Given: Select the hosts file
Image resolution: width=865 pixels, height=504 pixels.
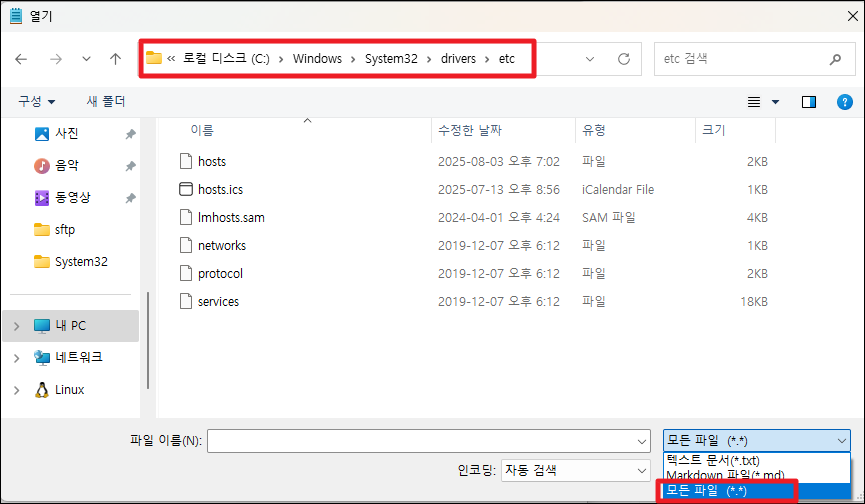Looking at the screenshot, I should [212, 162].
